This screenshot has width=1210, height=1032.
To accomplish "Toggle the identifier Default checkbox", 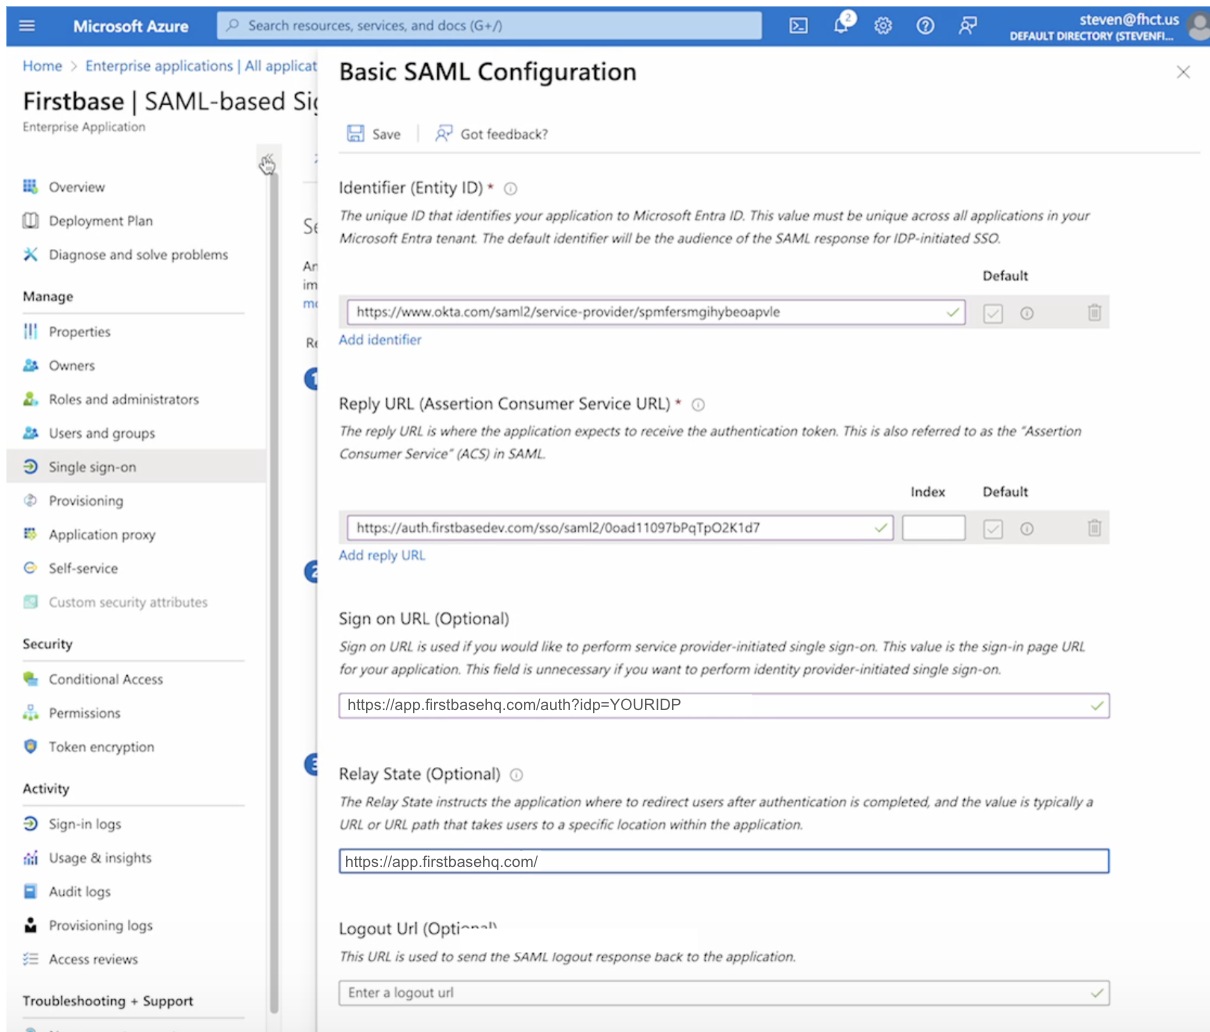I will point(993,313).
